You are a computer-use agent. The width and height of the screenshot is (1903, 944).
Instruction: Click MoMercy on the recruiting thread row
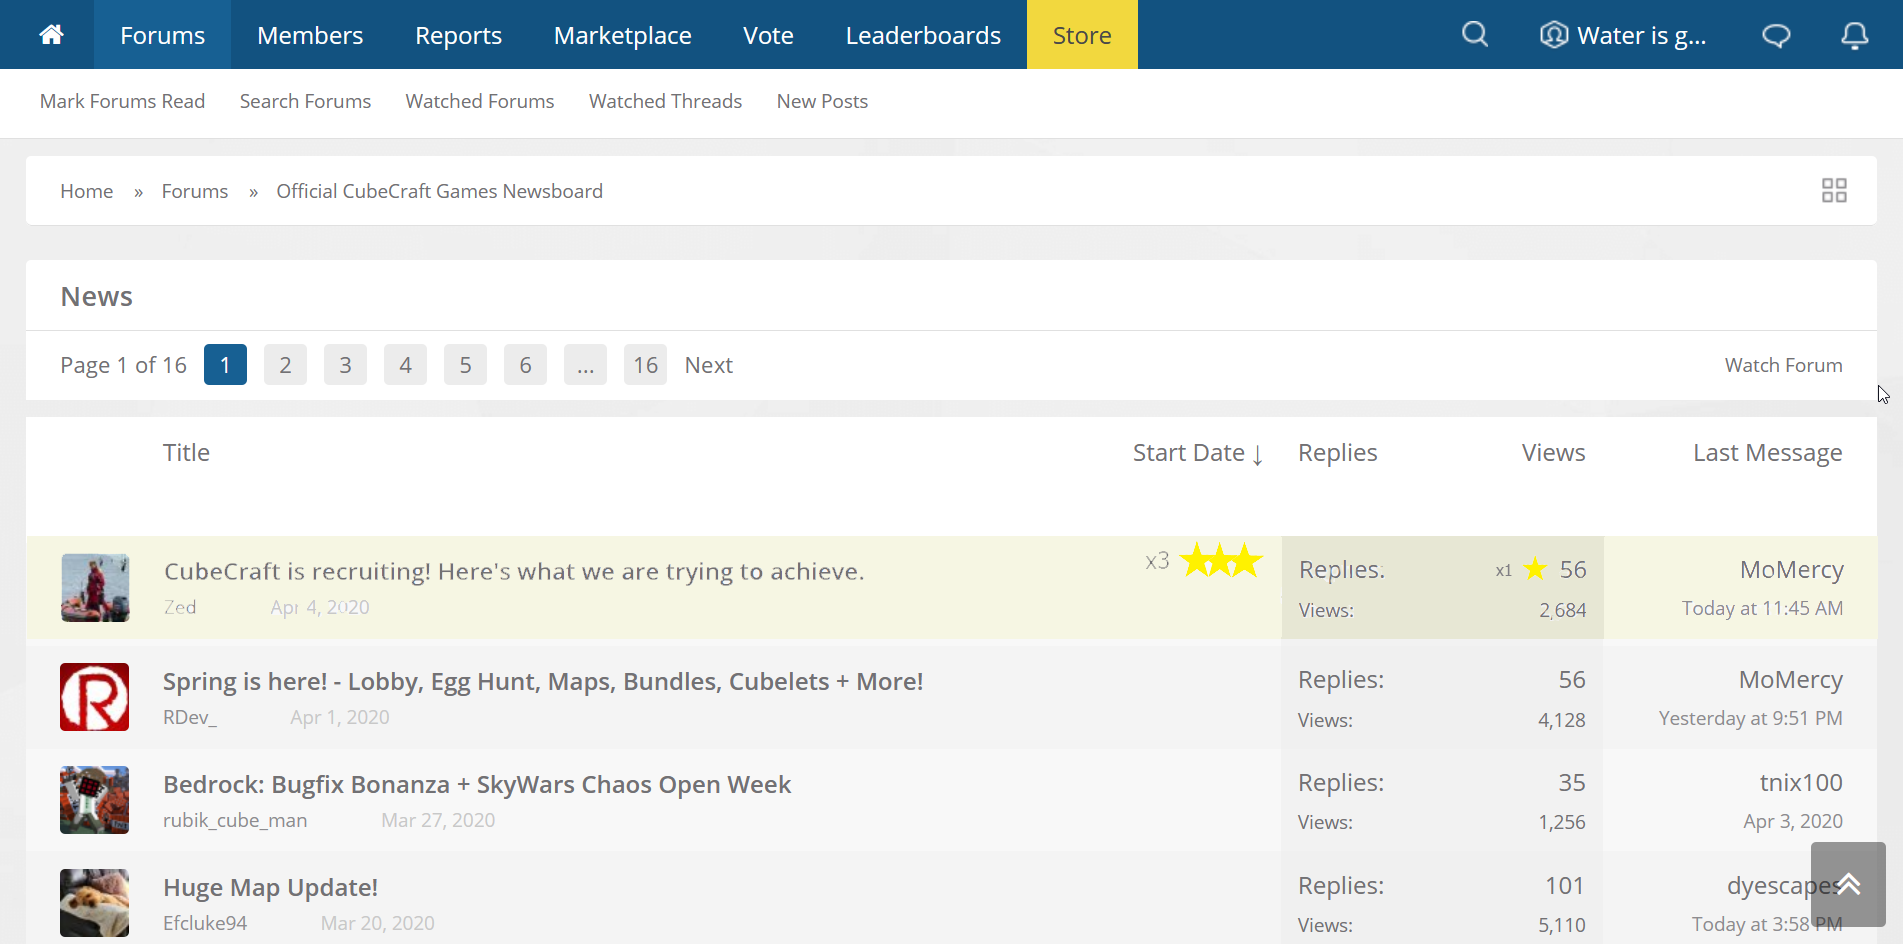1792,570
